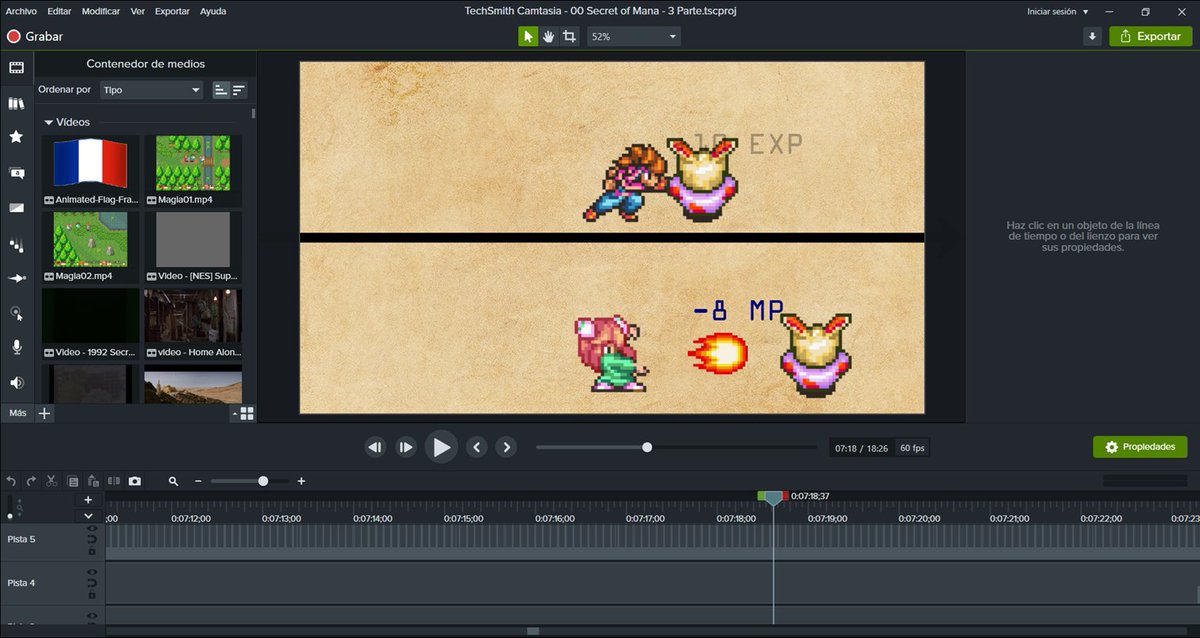Viewport: 1200px width, 638px height.
Task: Open the Transitions icon in sidebar
Action: (16, 208)
